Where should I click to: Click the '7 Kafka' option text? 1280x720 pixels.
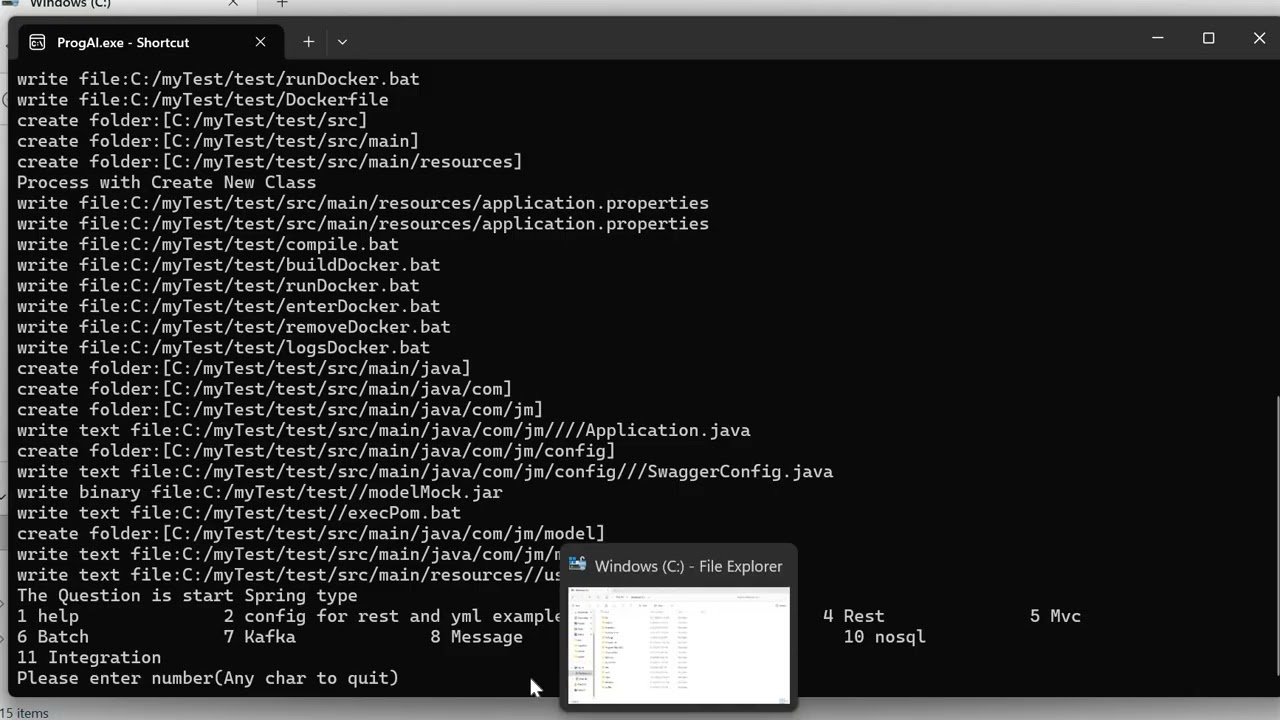260,637
